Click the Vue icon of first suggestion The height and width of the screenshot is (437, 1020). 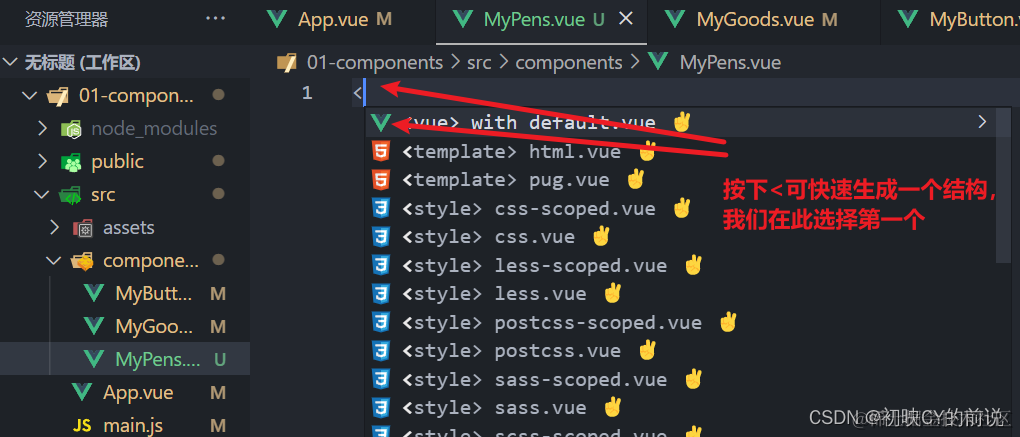pyautogui.click(x=380, y=122)
